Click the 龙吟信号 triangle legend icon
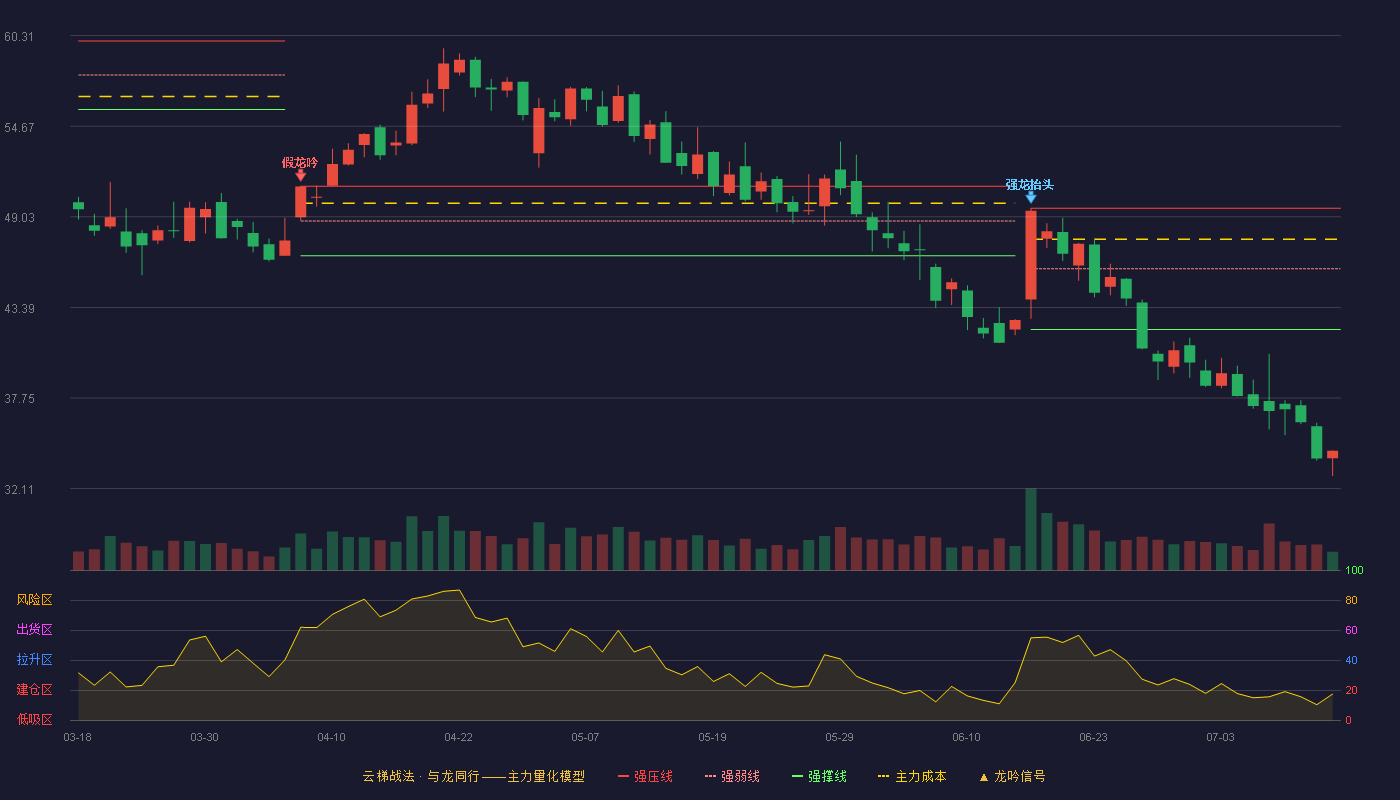Image resolution: width=1400 pixels, height=800 pixels. 983,776
